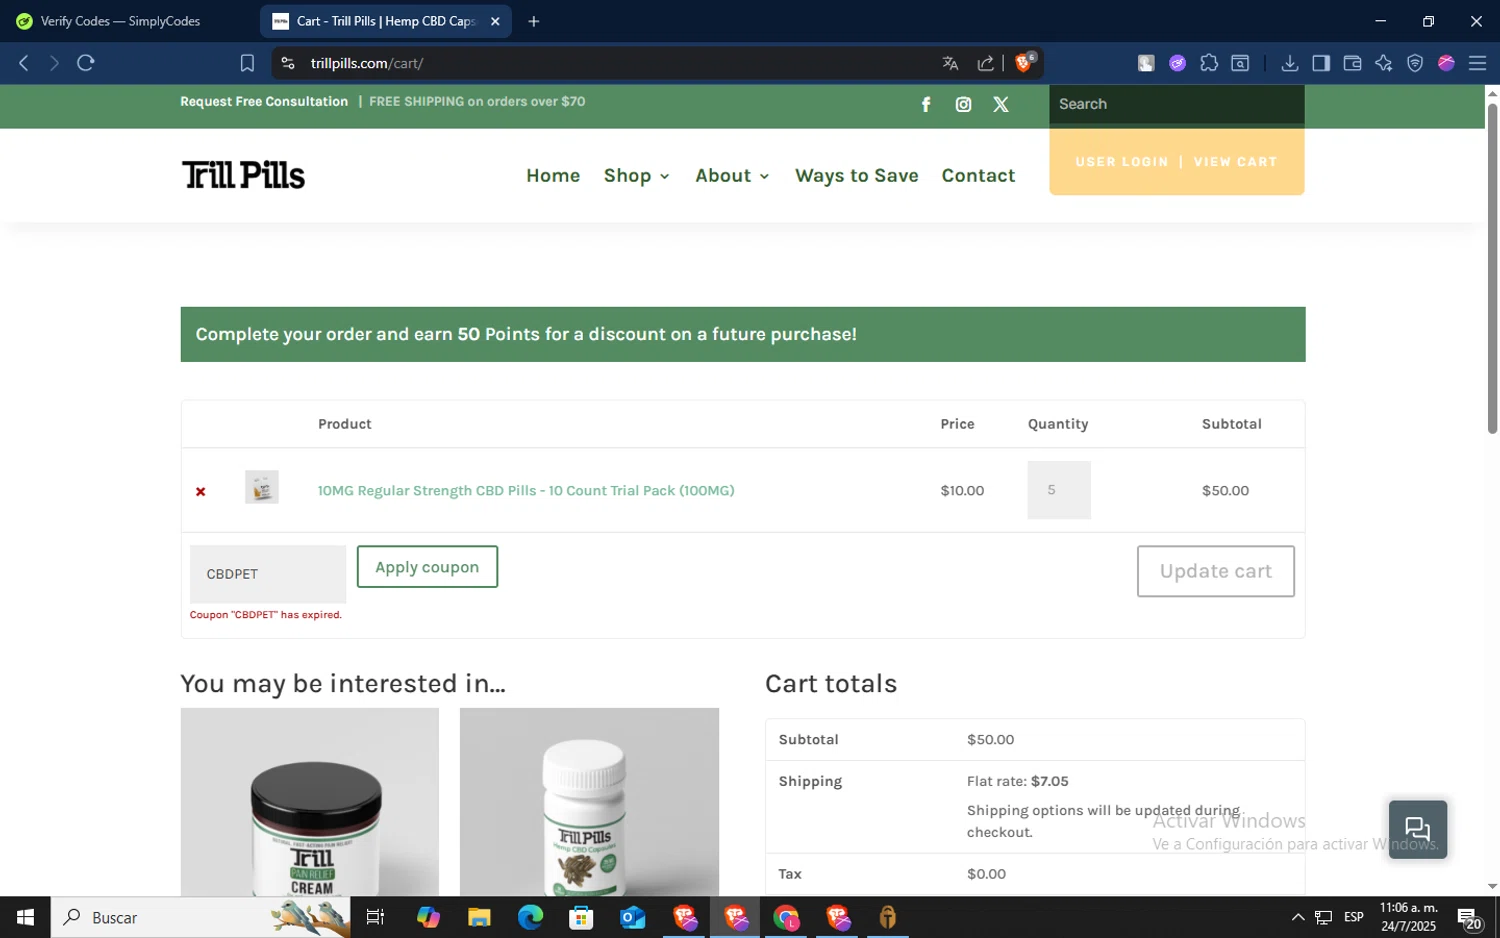Click the browser address bar URL
Image resolution: width=1500 pixels, height=938 pixels.
(x=367, y=63)
